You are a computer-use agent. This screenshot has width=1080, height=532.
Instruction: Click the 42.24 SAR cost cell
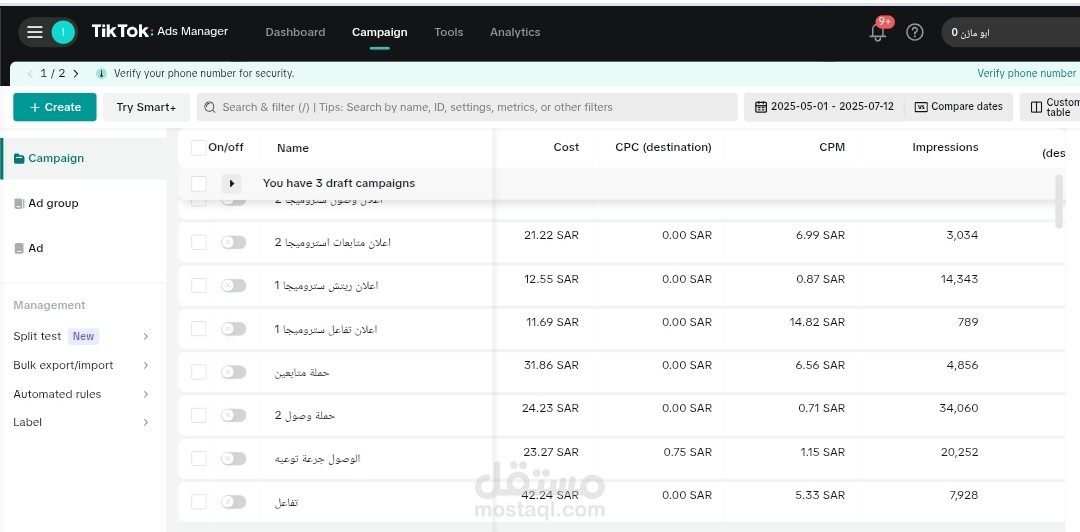[550, 495]
